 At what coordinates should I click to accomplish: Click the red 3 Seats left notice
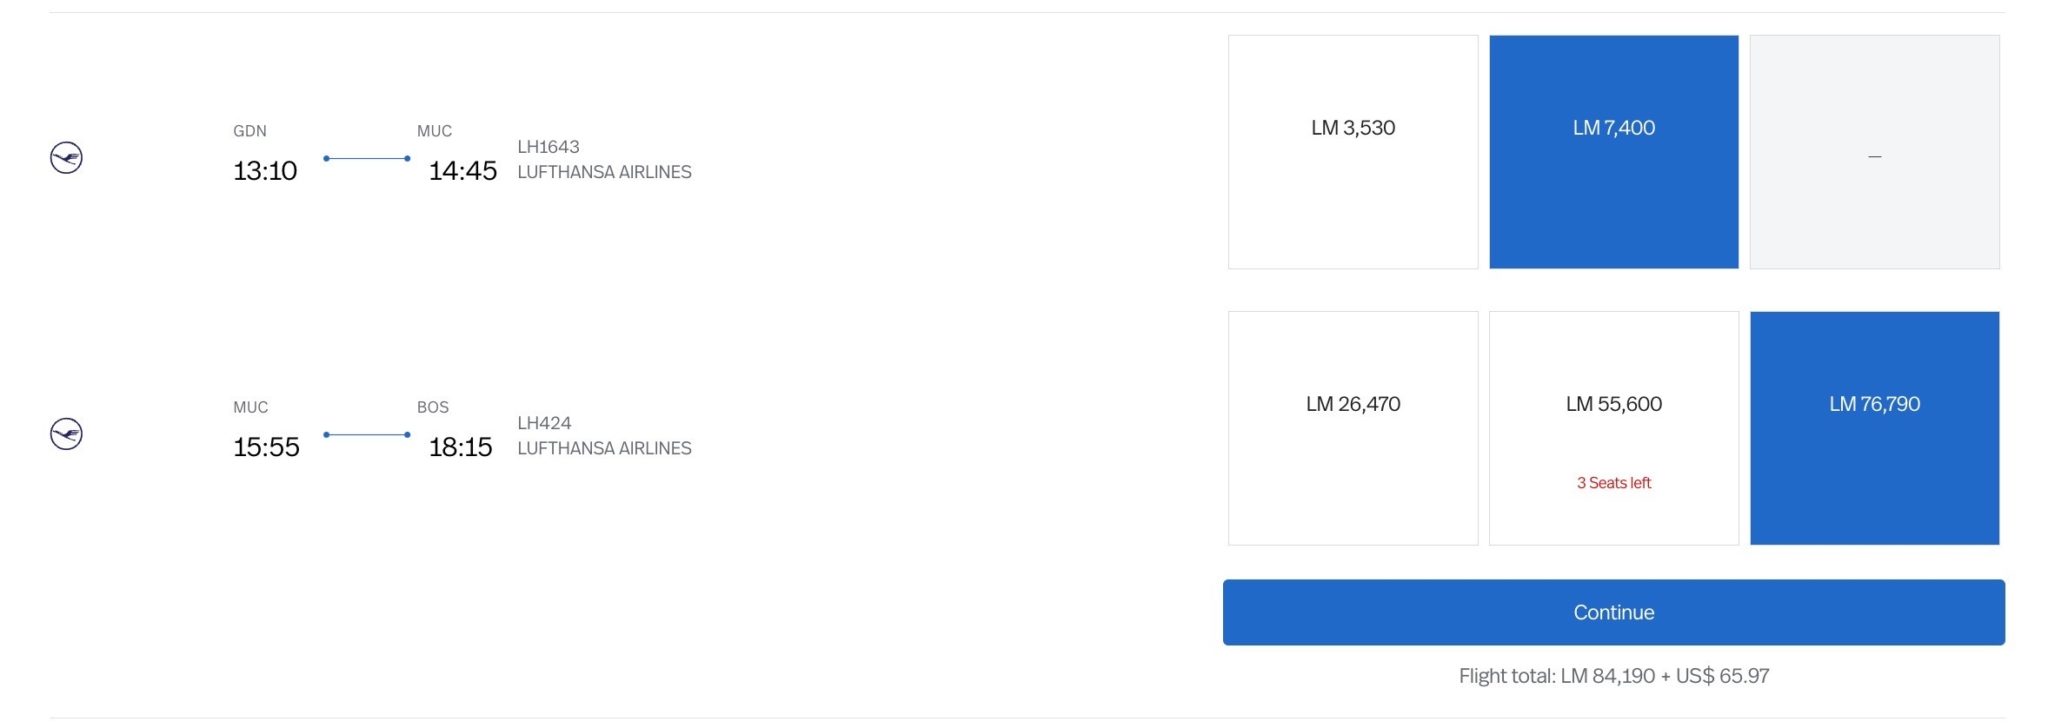[x=1614, y=483]
